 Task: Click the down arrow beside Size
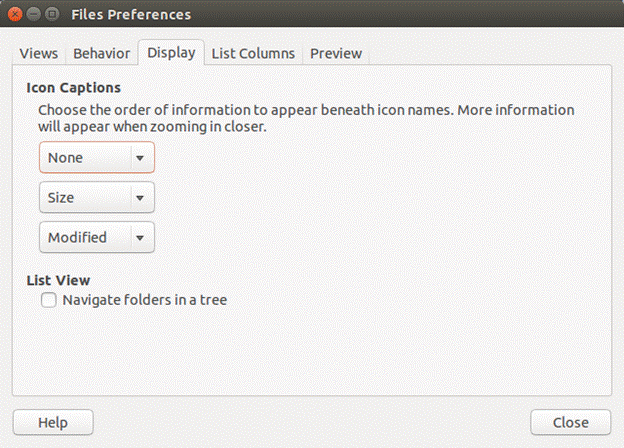141,198
